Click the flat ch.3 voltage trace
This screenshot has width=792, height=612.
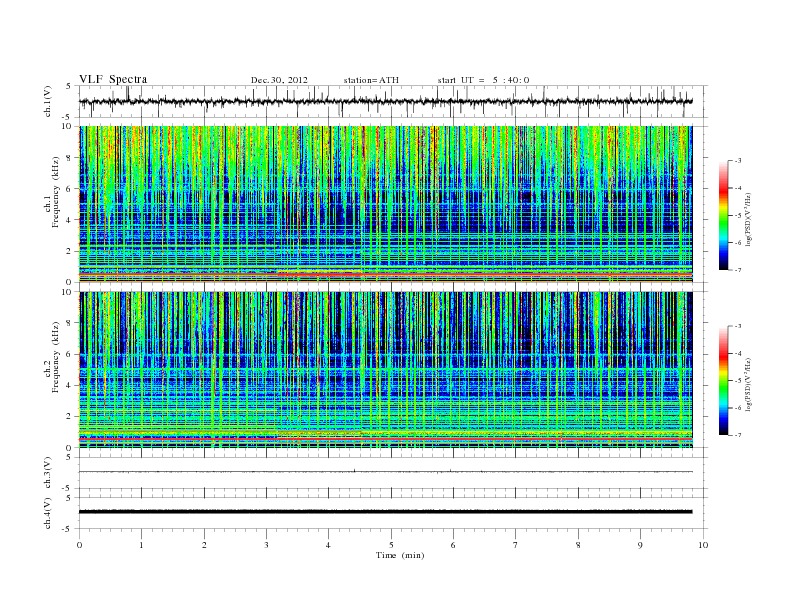[385, 472]
